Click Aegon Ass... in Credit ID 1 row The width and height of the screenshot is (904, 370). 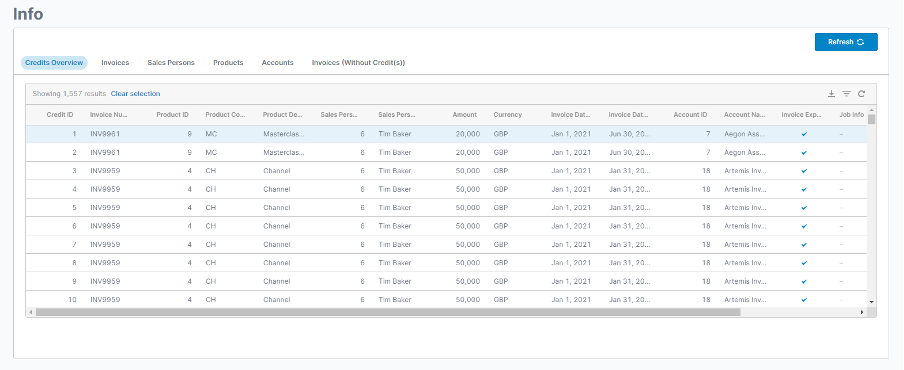tap(744, 134)
